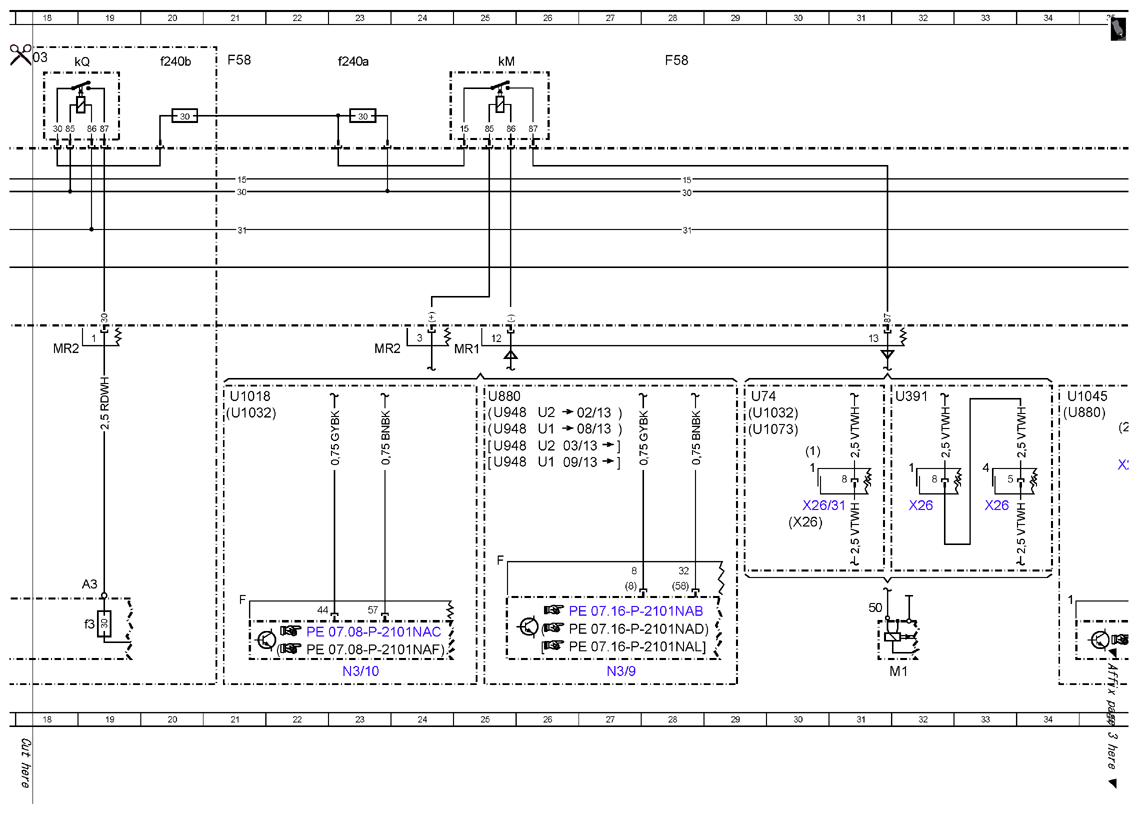Click the scissors cut-mark icon
This screenshot has width=1138, height=813.
[x=20, y=54]
